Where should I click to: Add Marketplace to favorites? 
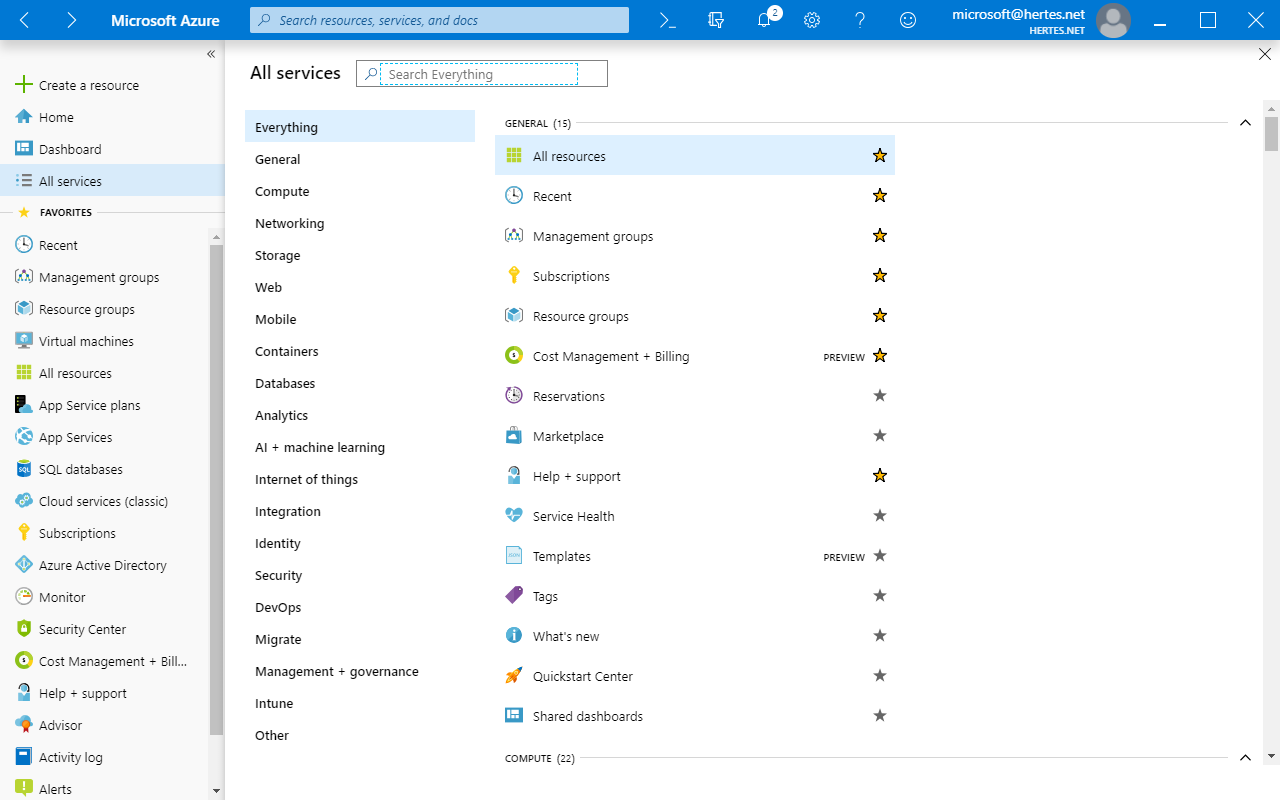879,435
